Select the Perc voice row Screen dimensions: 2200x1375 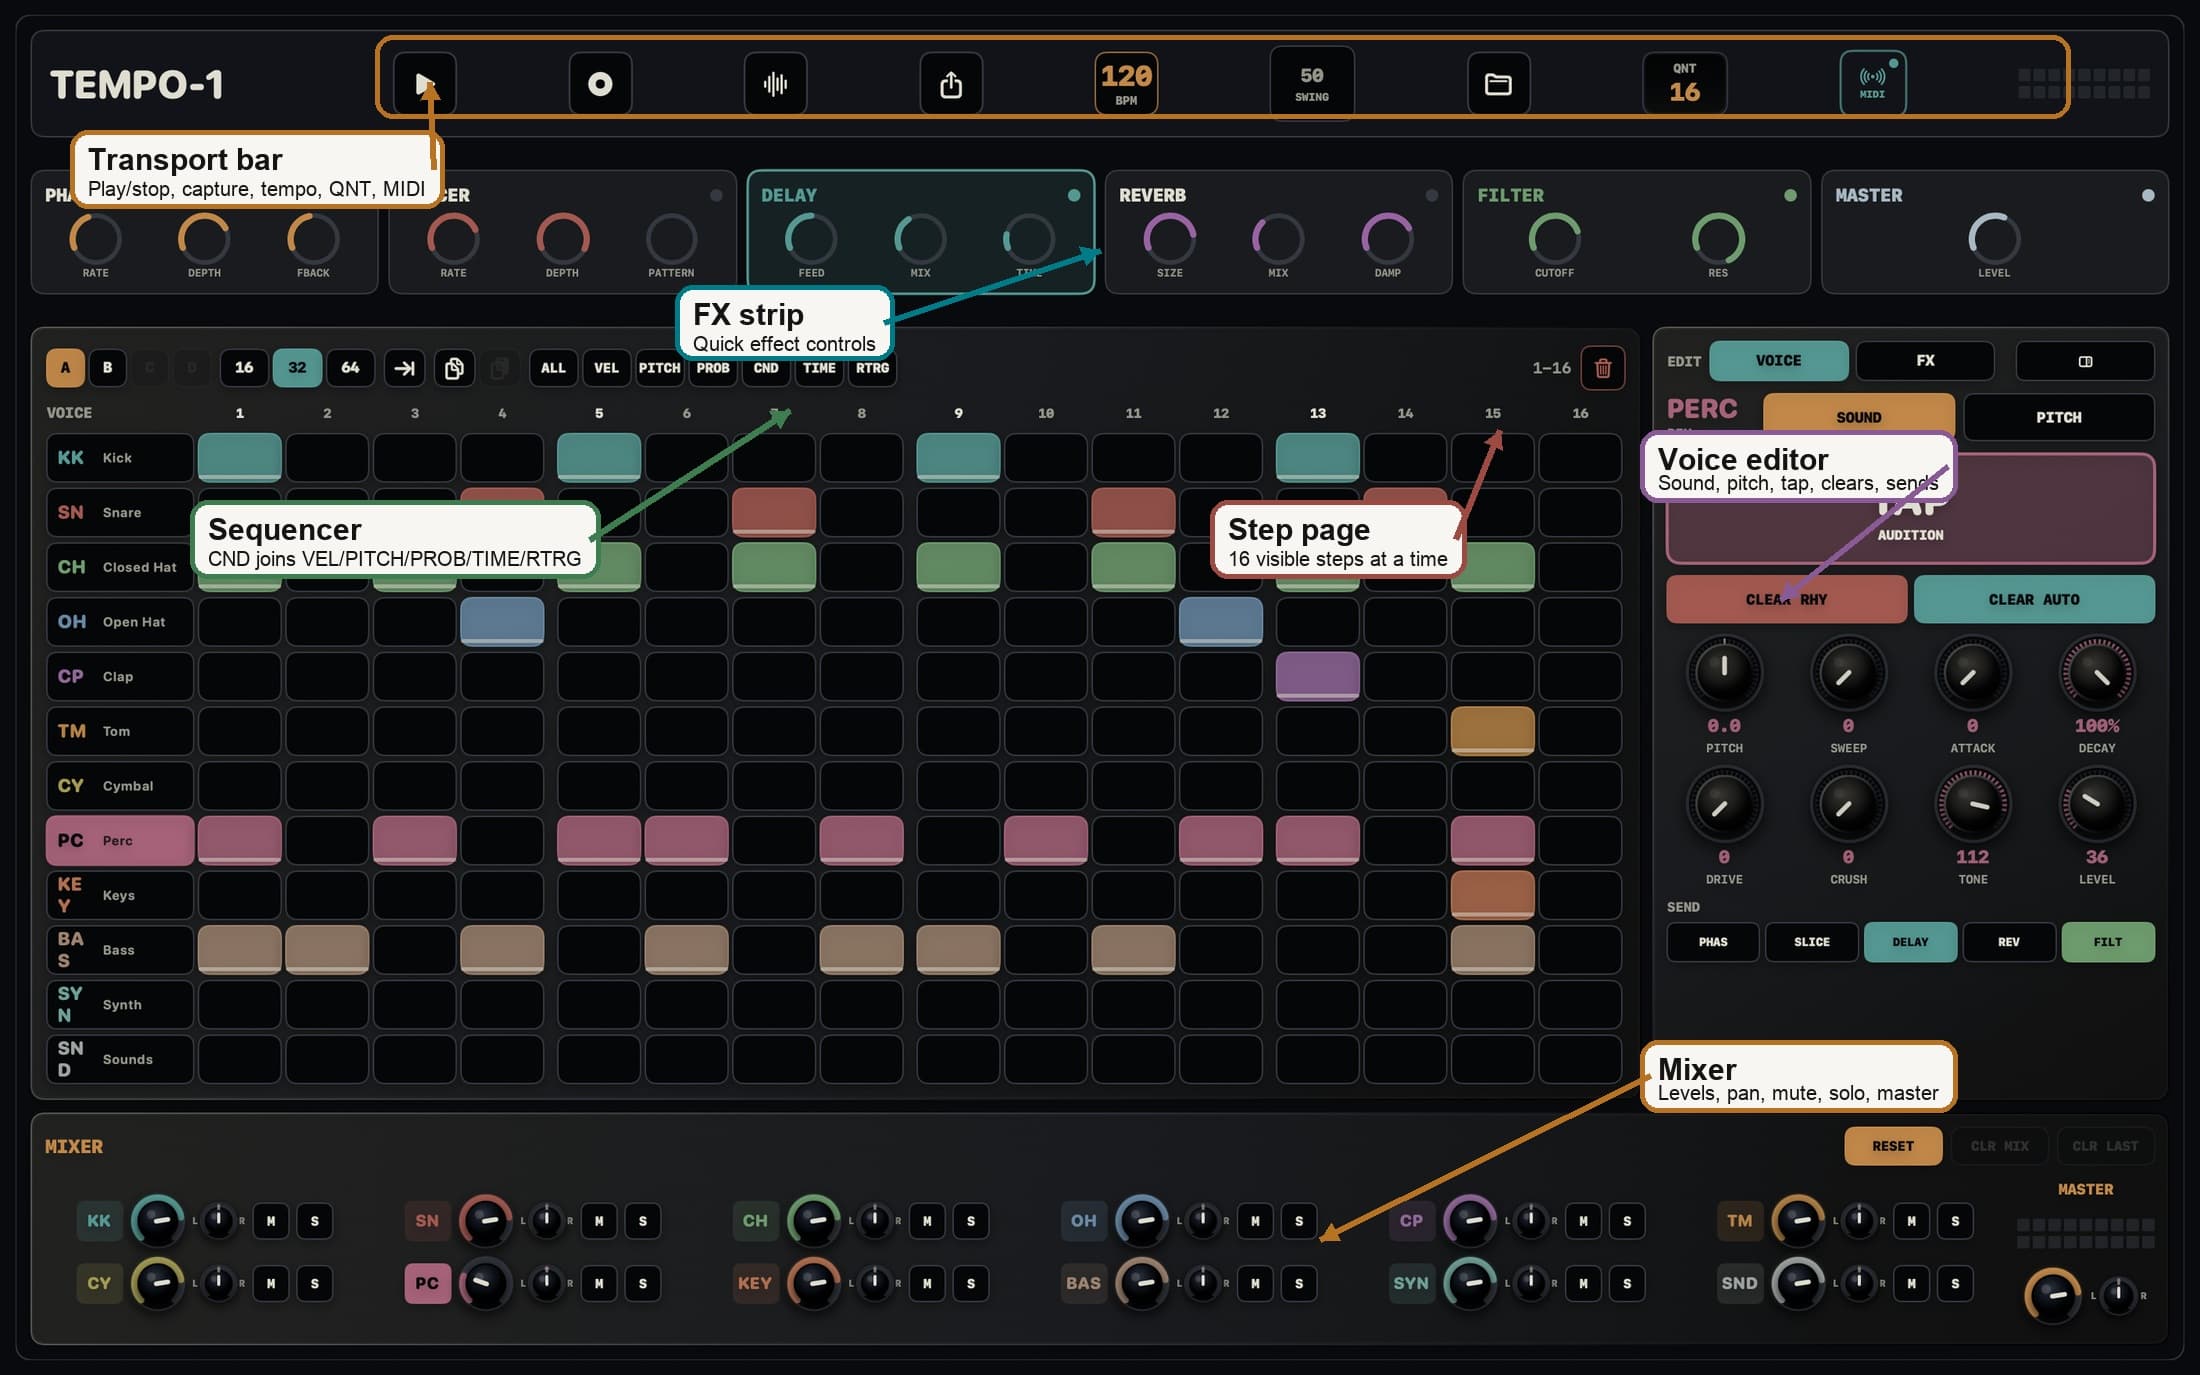pyautogui.click(x=119, y=841)
